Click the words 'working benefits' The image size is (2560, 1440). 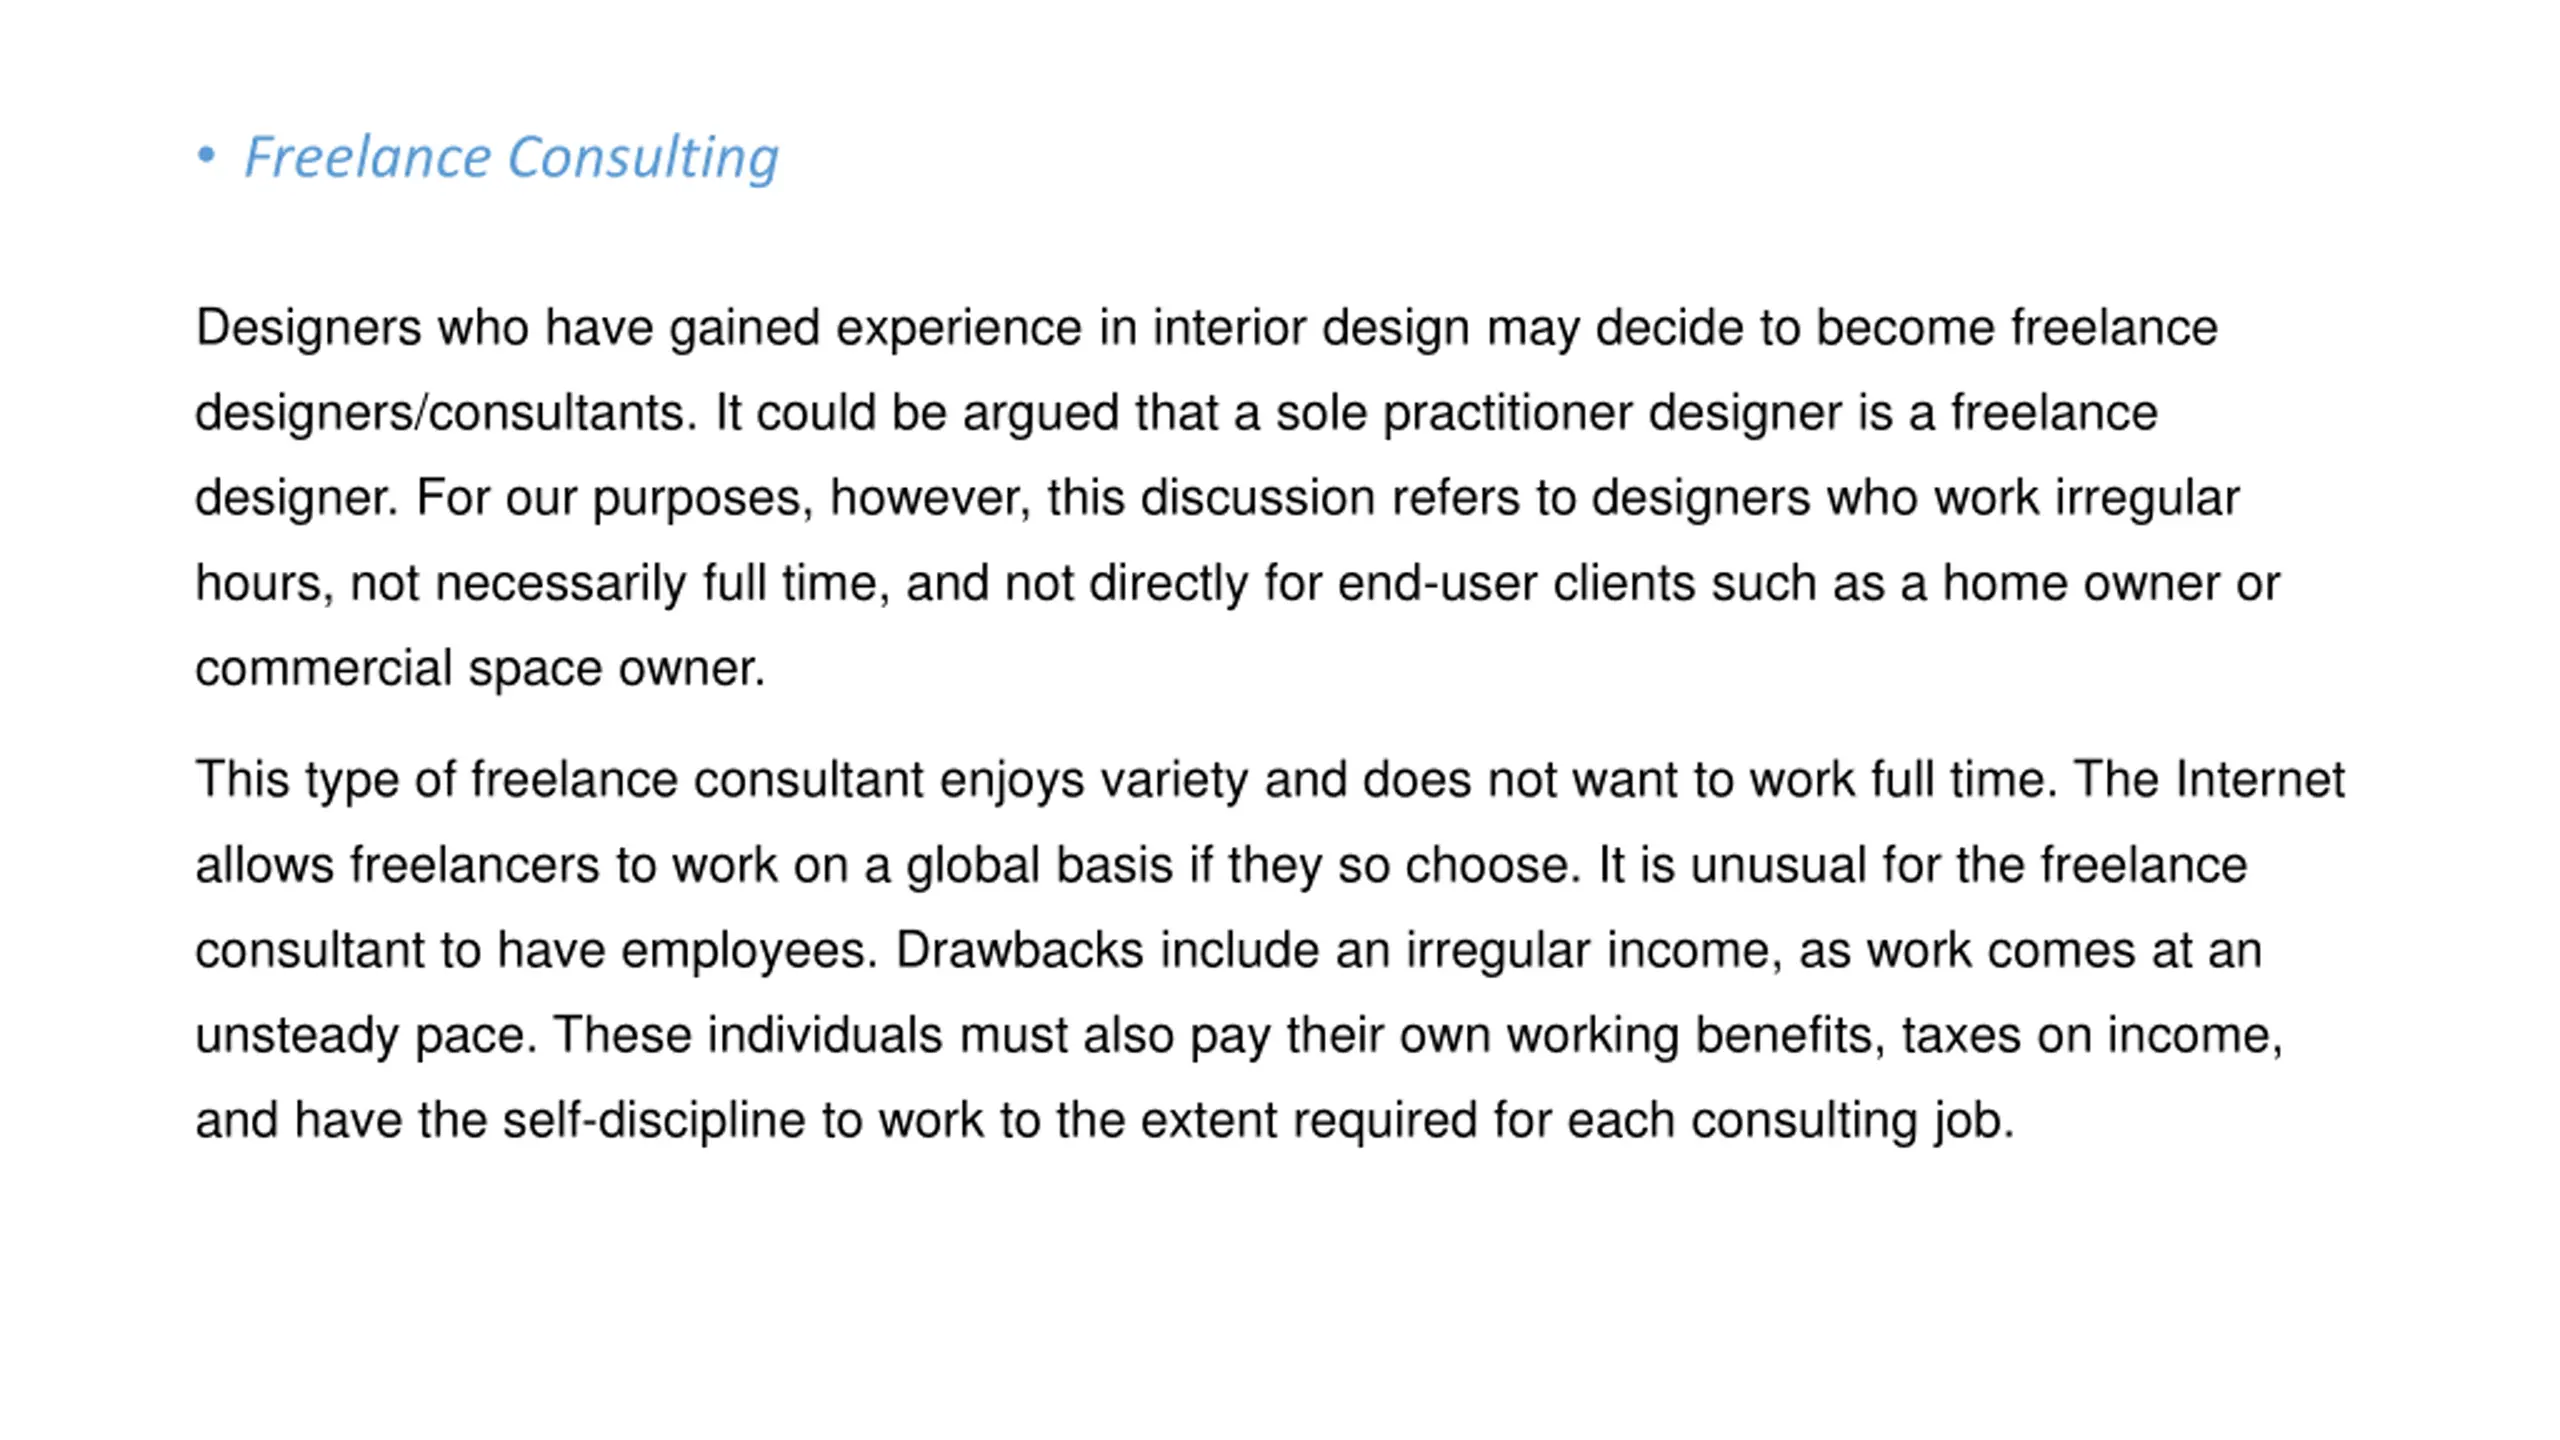1696,1036
